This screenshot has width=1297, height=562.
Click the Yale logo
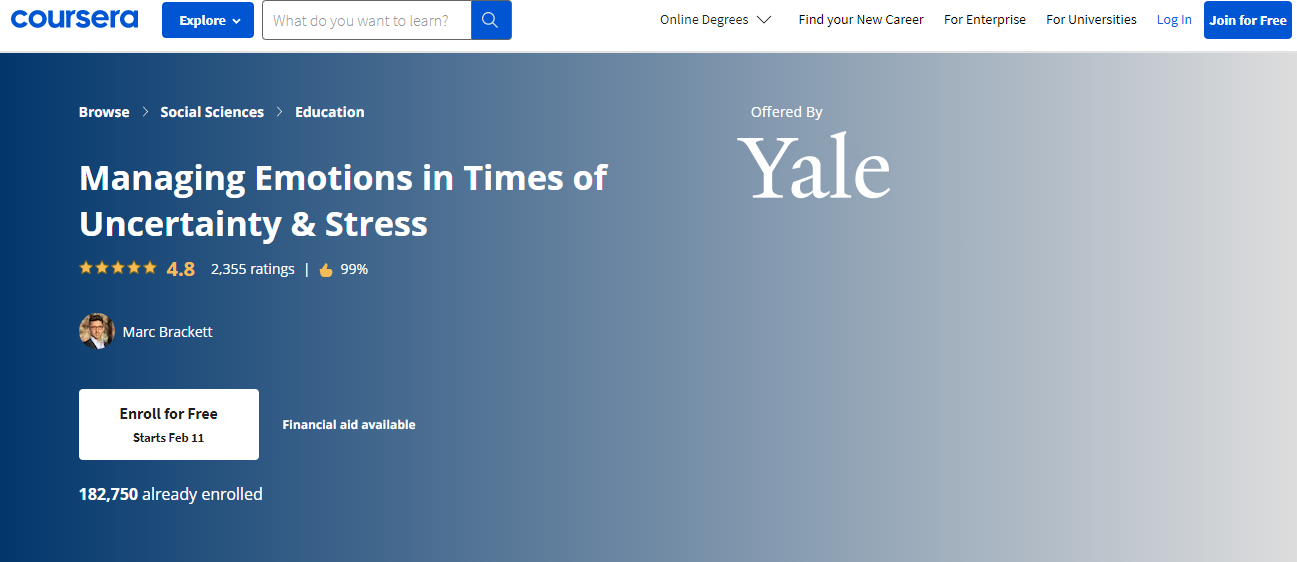pos(814,167)
